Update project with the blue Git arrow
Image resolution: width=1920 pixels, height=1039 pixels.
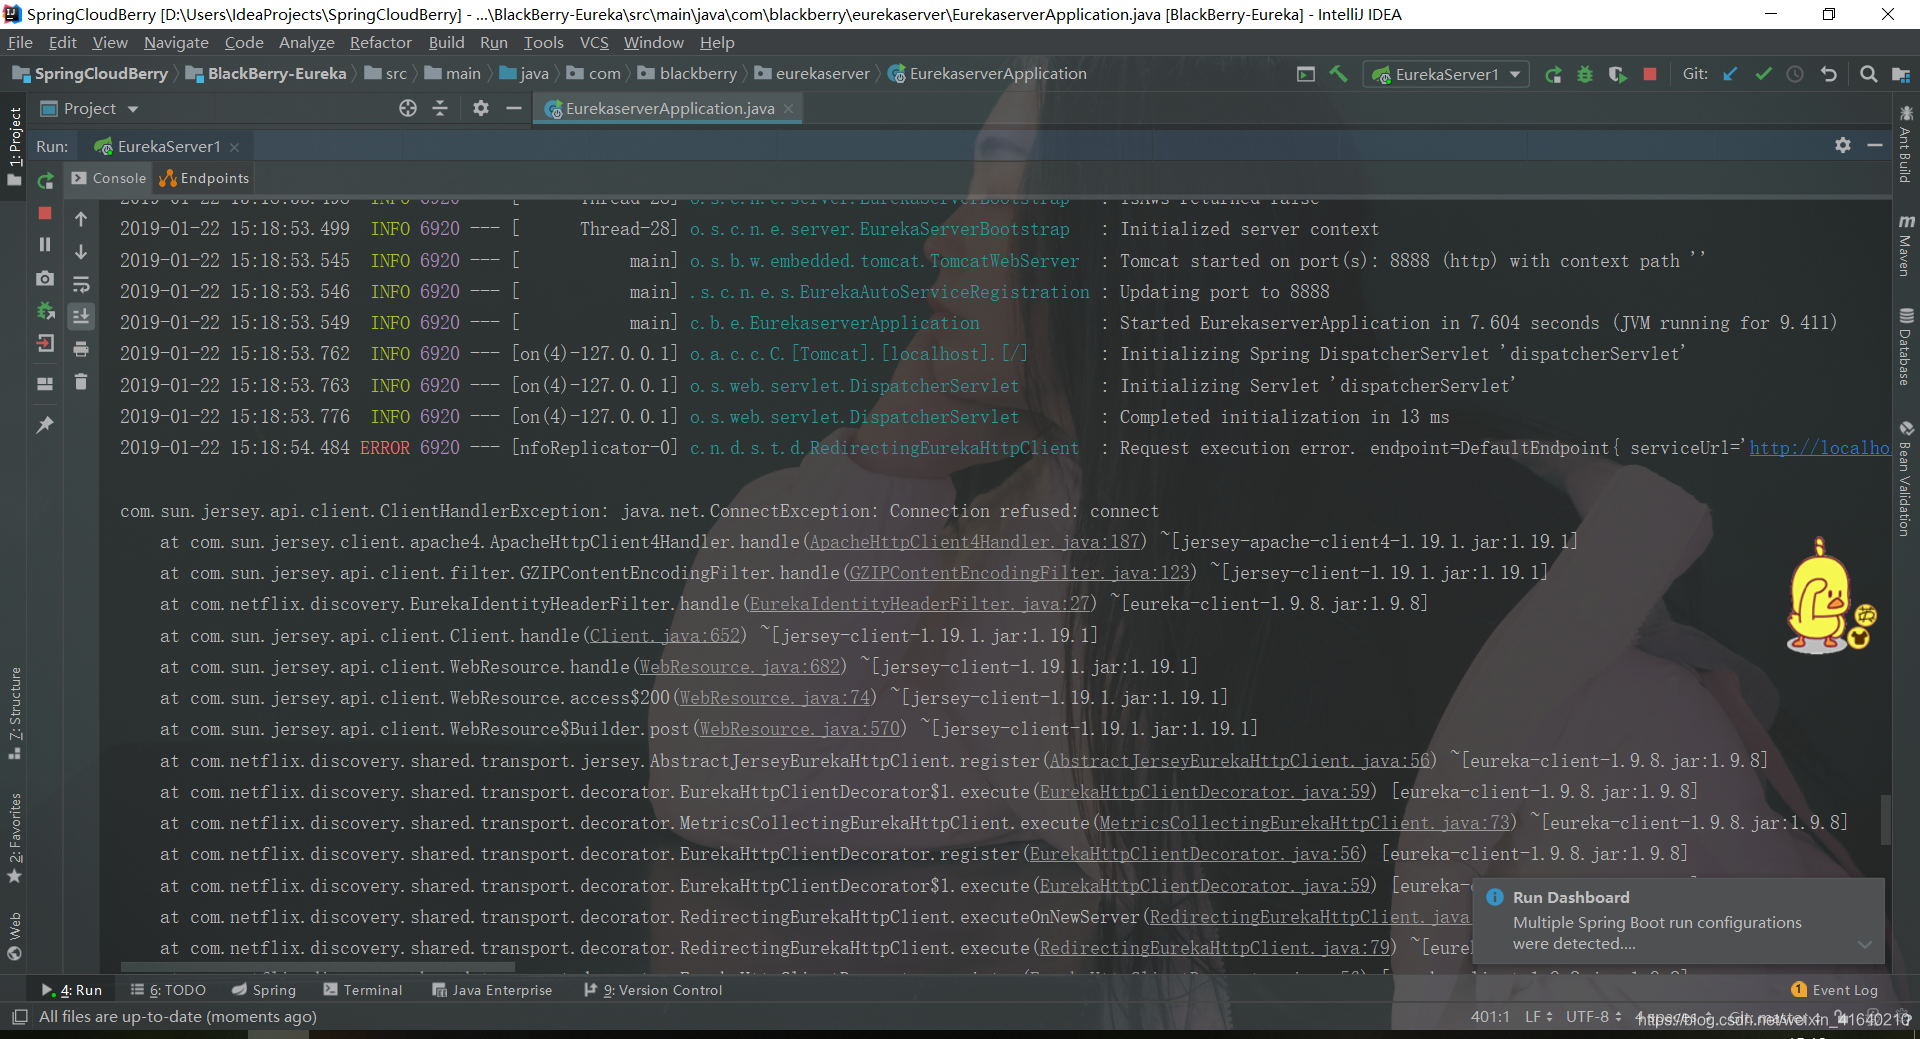[1730, 74]
